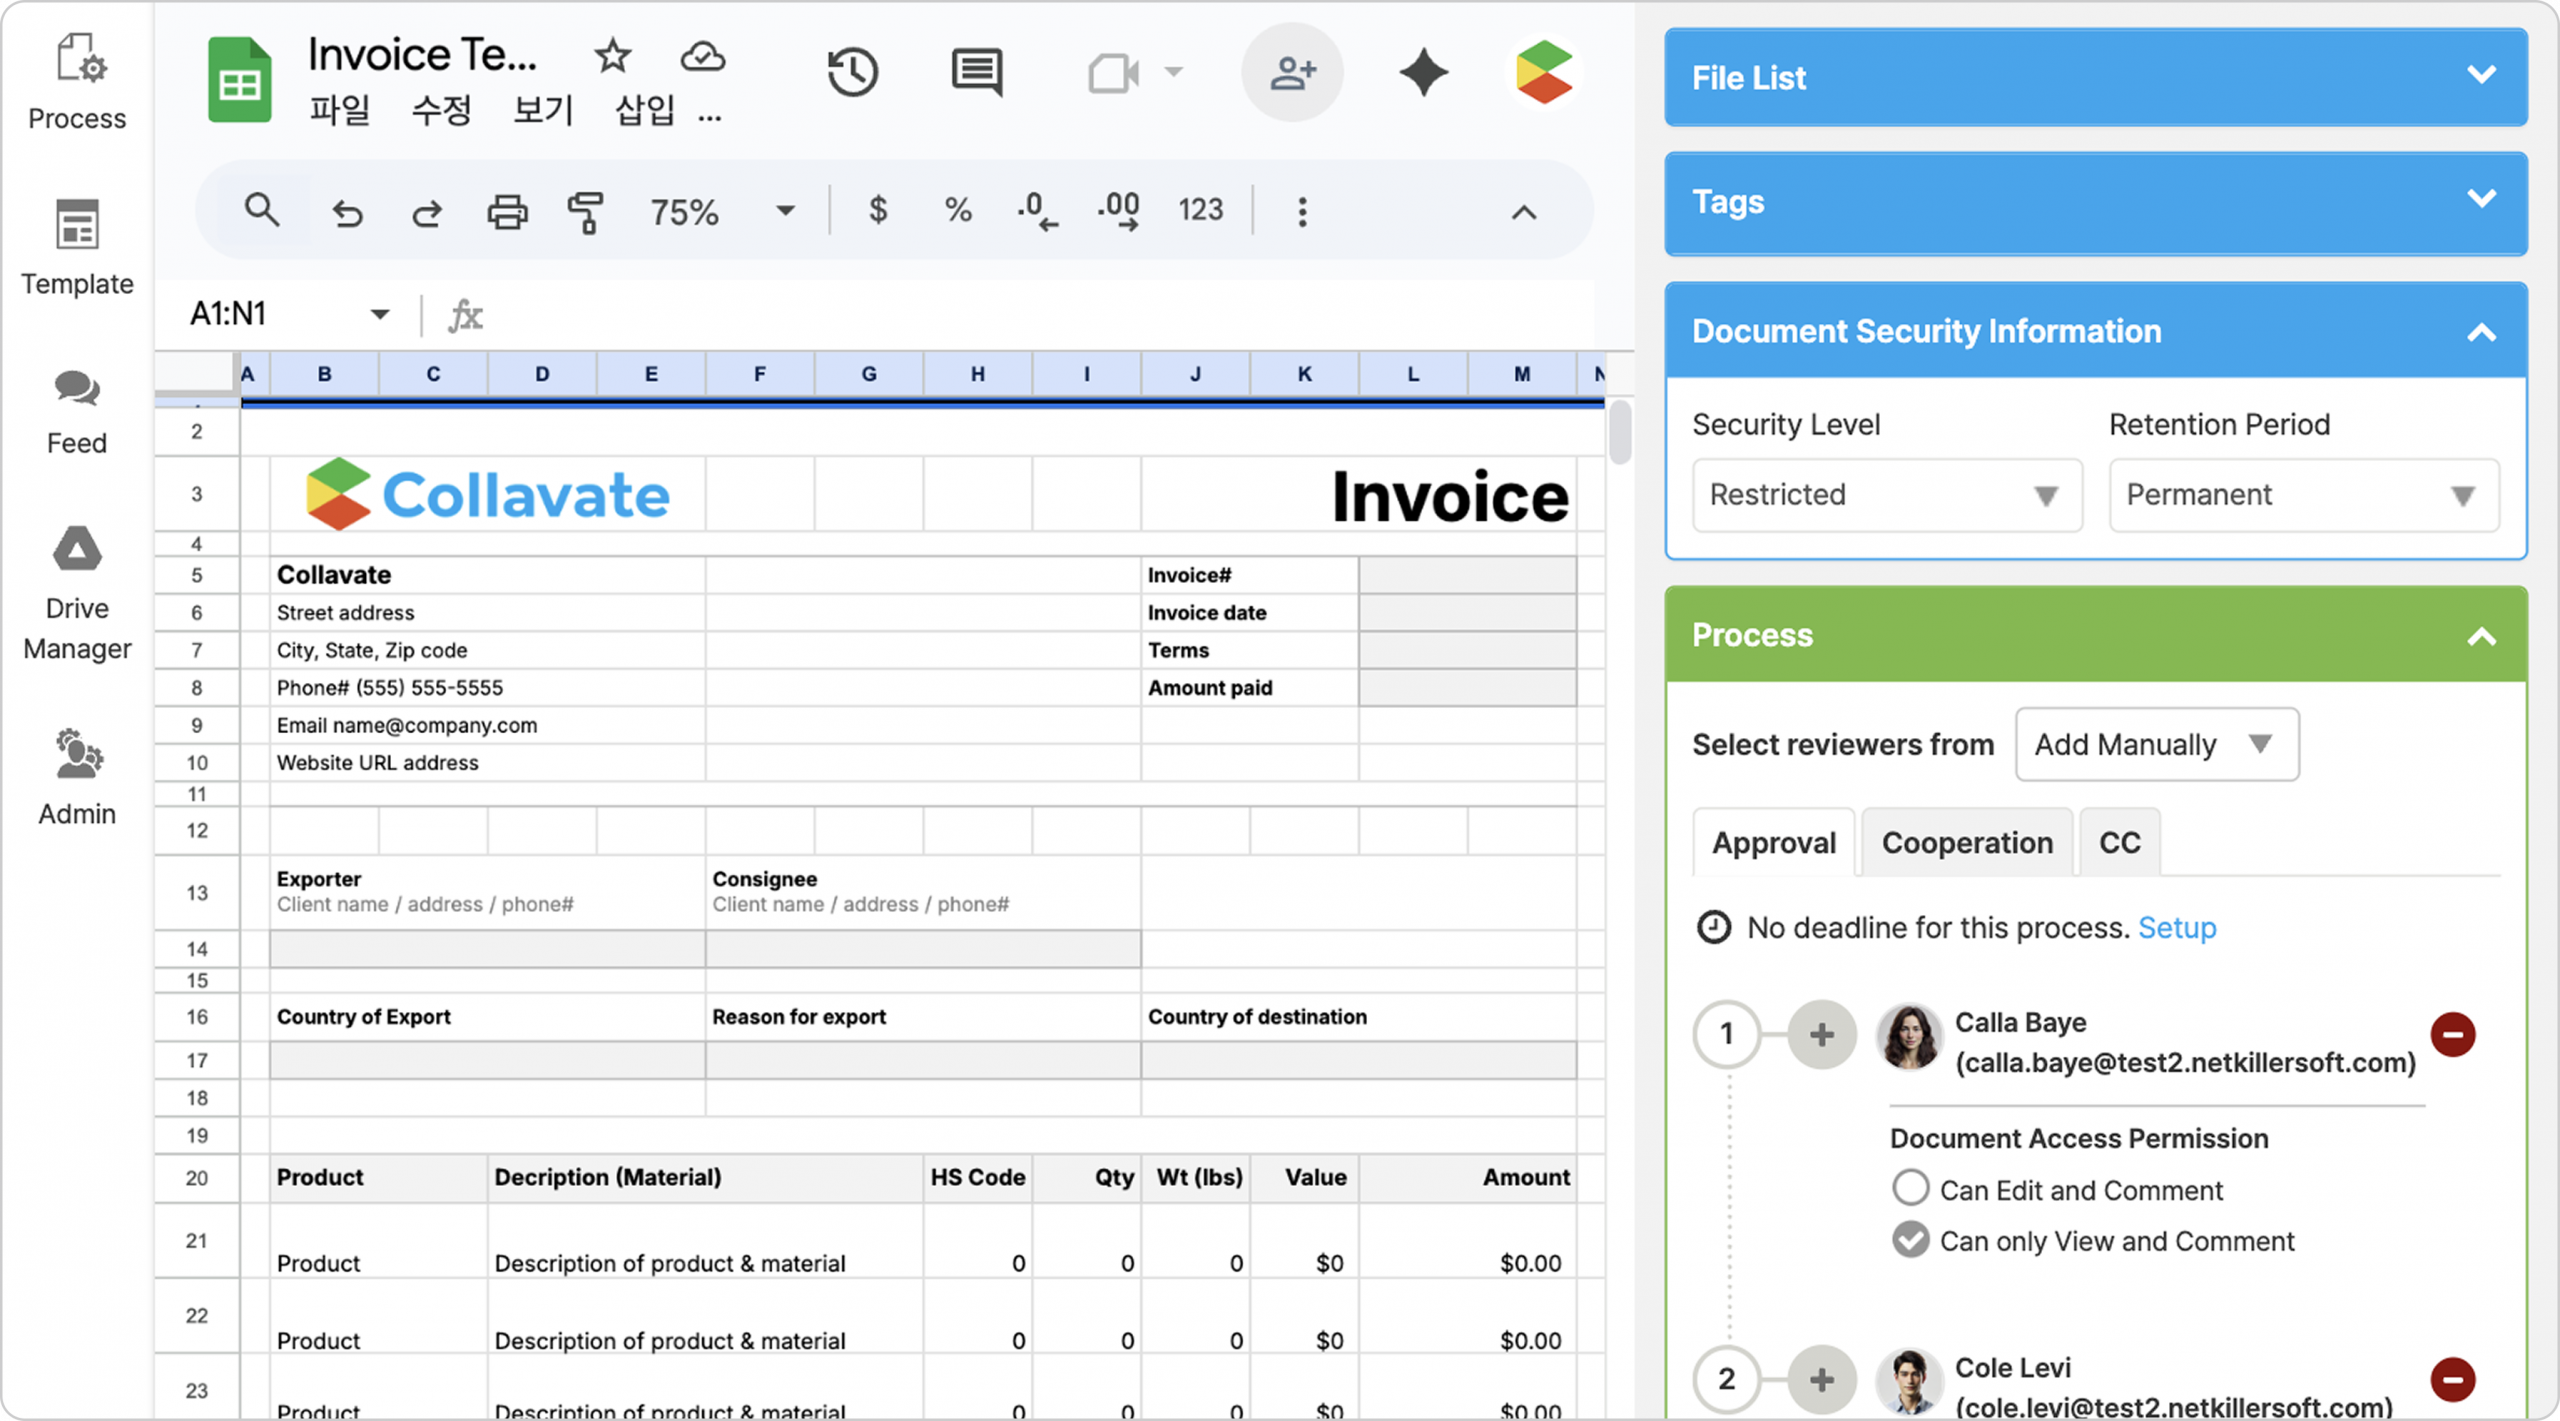This screenshot has width=2560, height=1421.
Task: Add reviewer after step 2 plus button
Action: click(x=1821, y=1379)
